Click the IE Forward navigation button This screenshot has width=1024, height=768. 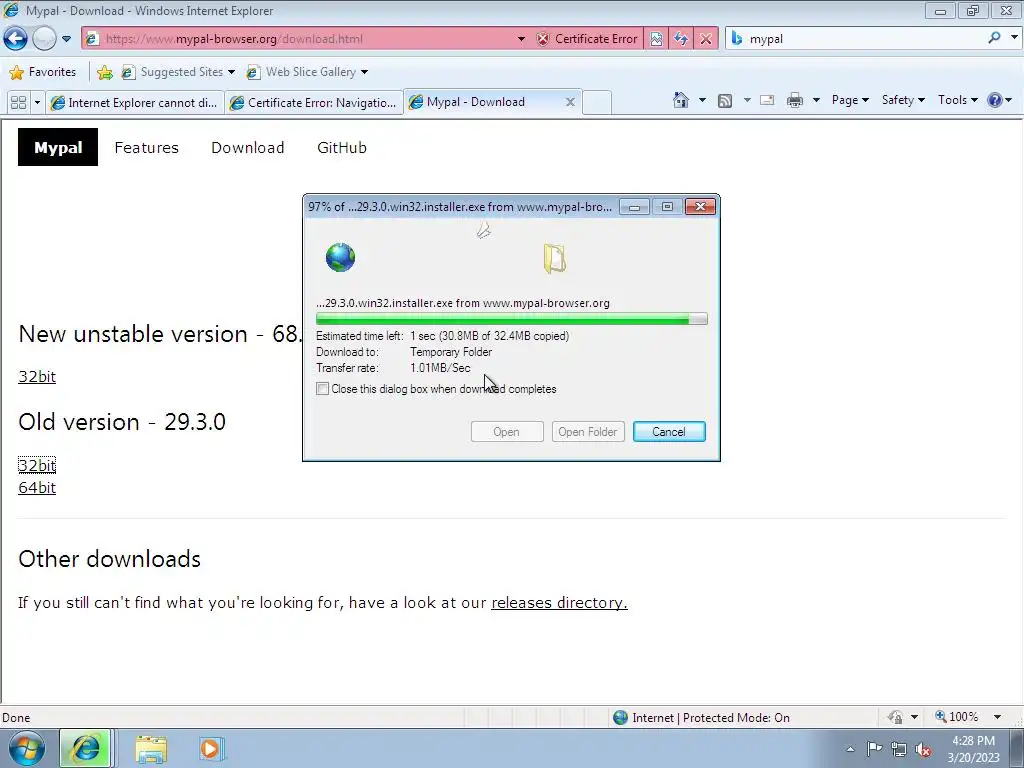(44, 39)
